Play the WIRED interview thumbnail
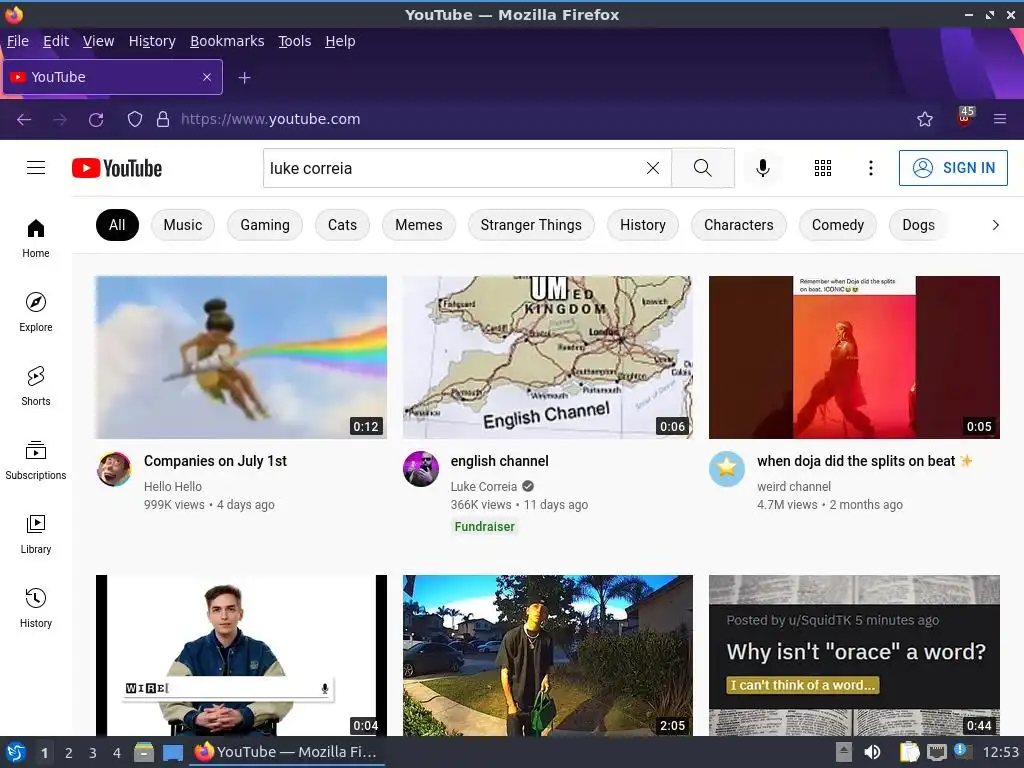Viewport: 1024px width, 768px height. (x=241, y=655)
